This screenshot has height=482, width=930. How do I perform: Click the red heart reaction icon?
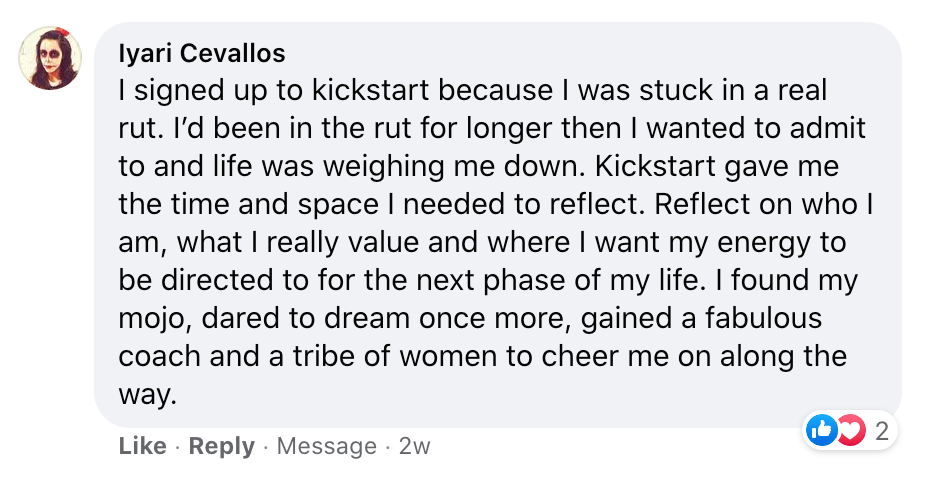[849, 431]
